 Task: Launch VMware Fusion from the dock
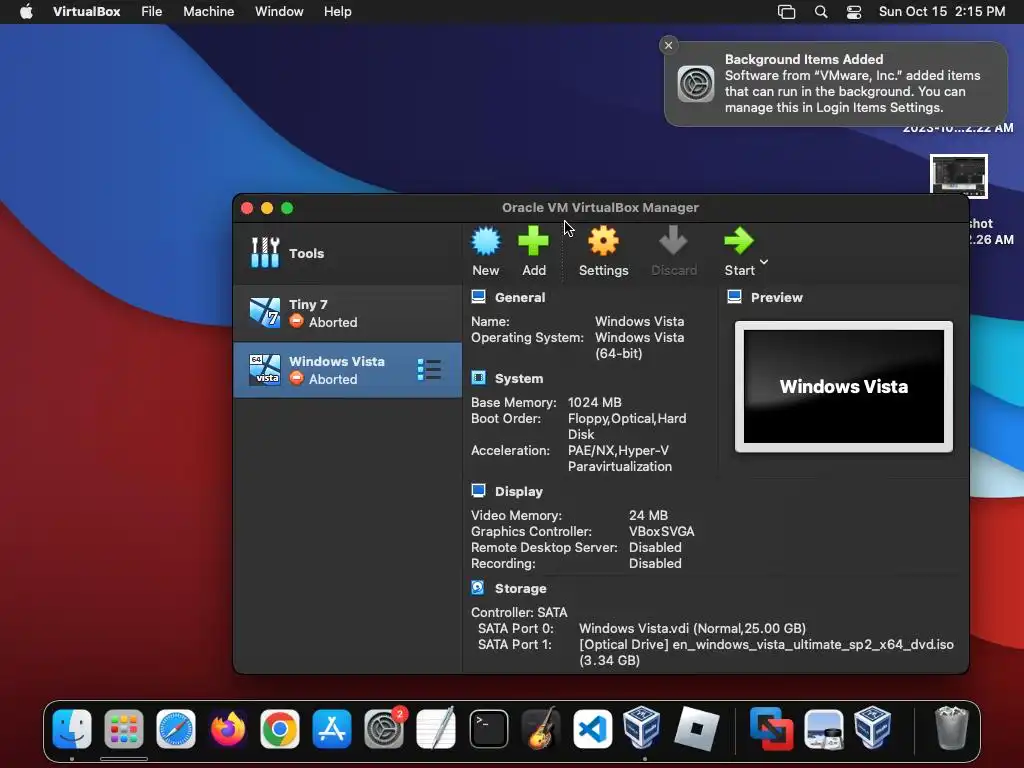771,728
